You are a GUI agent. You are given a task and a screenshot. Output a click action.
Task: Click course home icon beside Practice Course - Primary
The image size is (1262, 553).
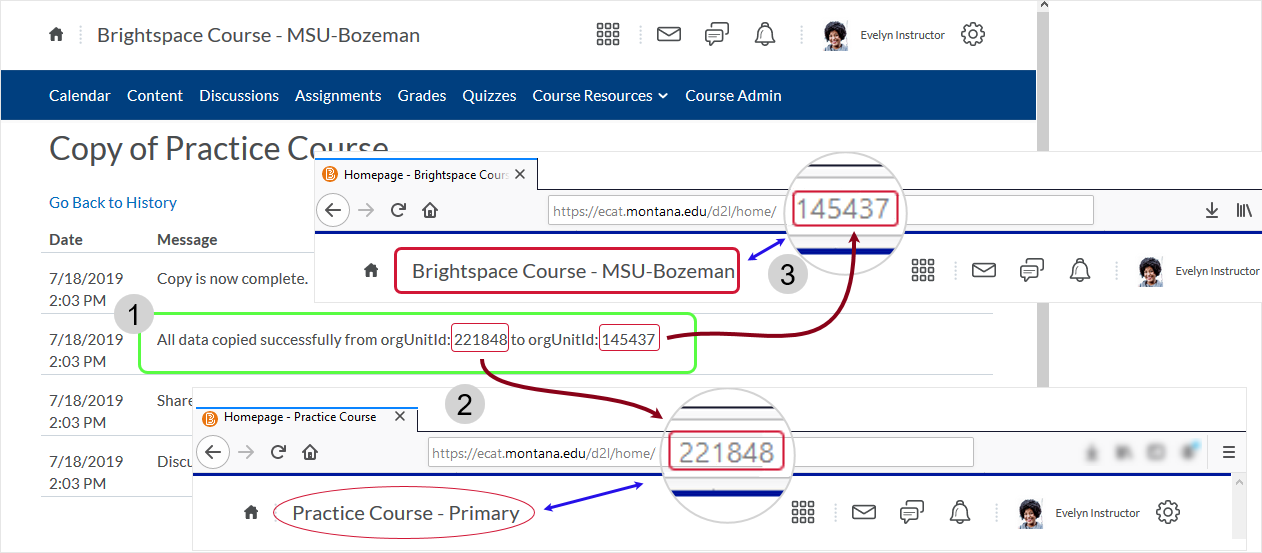(251, 512)
